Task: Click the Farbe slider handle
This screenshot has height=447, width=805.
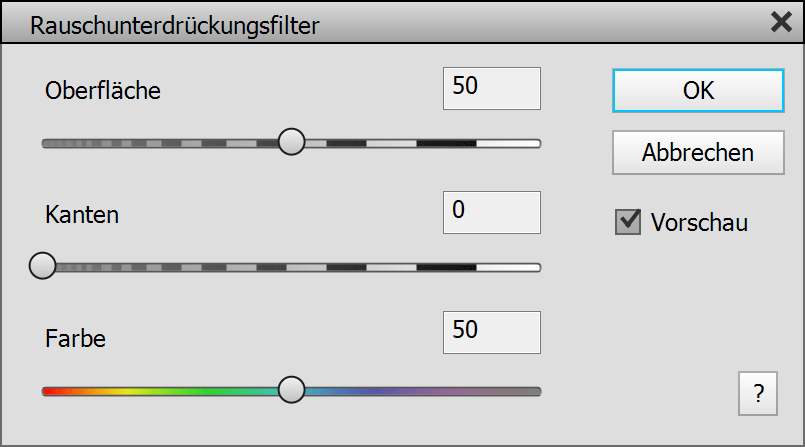Action: pyautogui.click(x=291, y=390)
